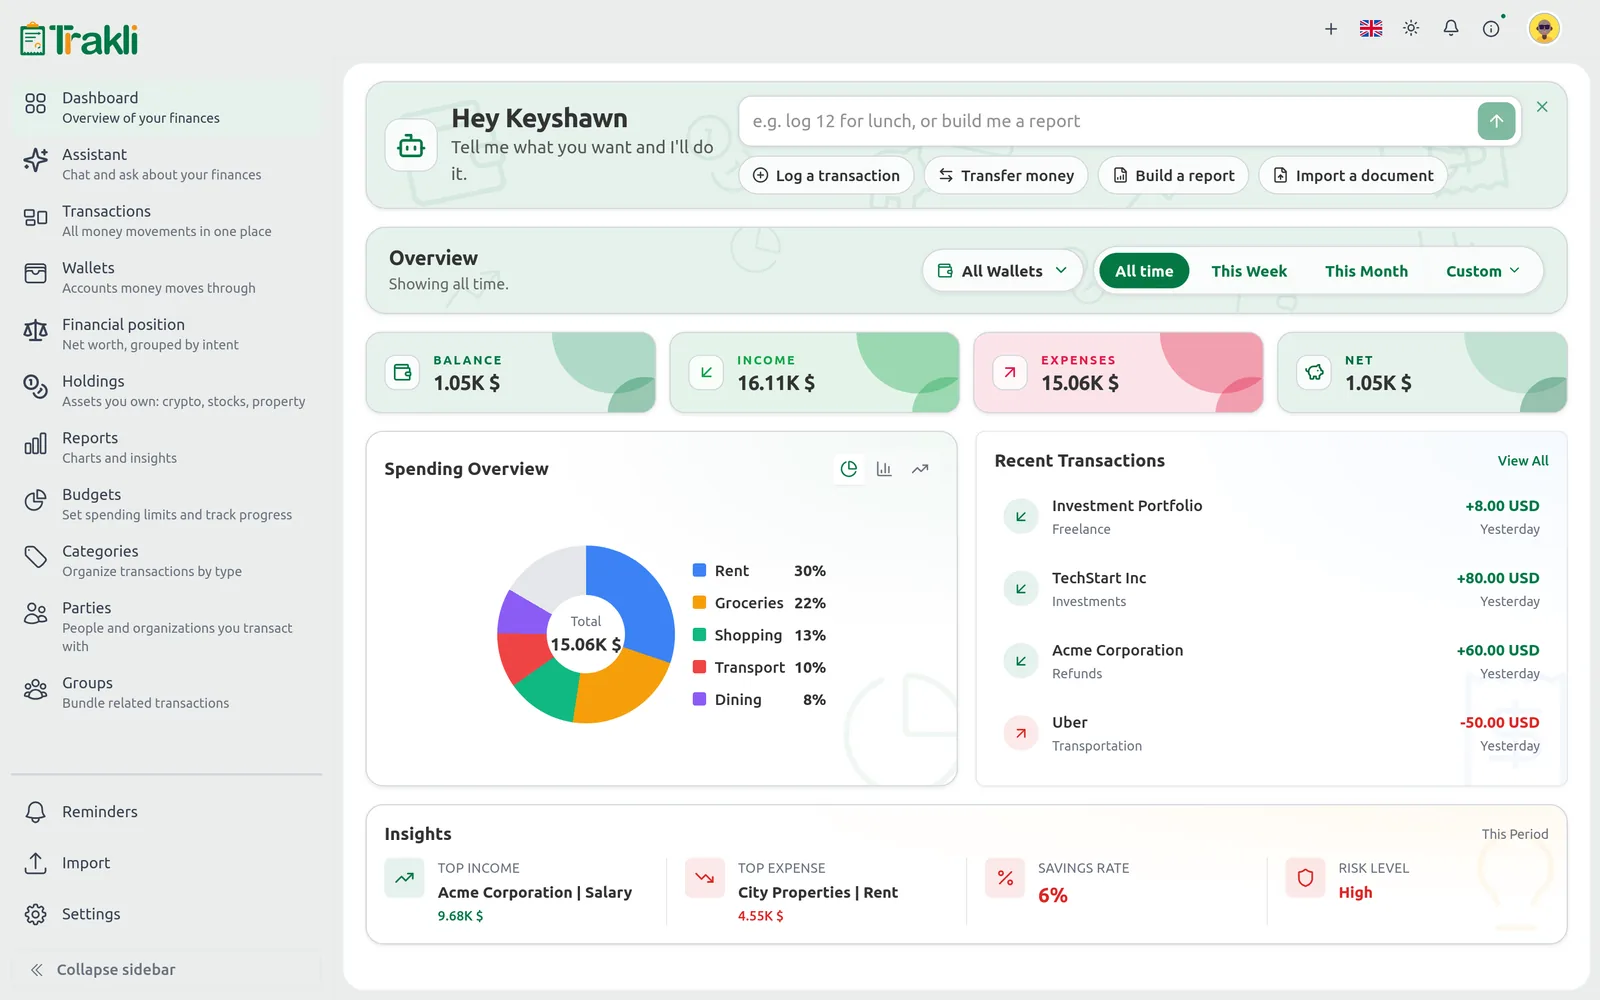Switch Spending Overview to trend line view
Screen dimensions: 1600x1000
click(x=920, y=469)
